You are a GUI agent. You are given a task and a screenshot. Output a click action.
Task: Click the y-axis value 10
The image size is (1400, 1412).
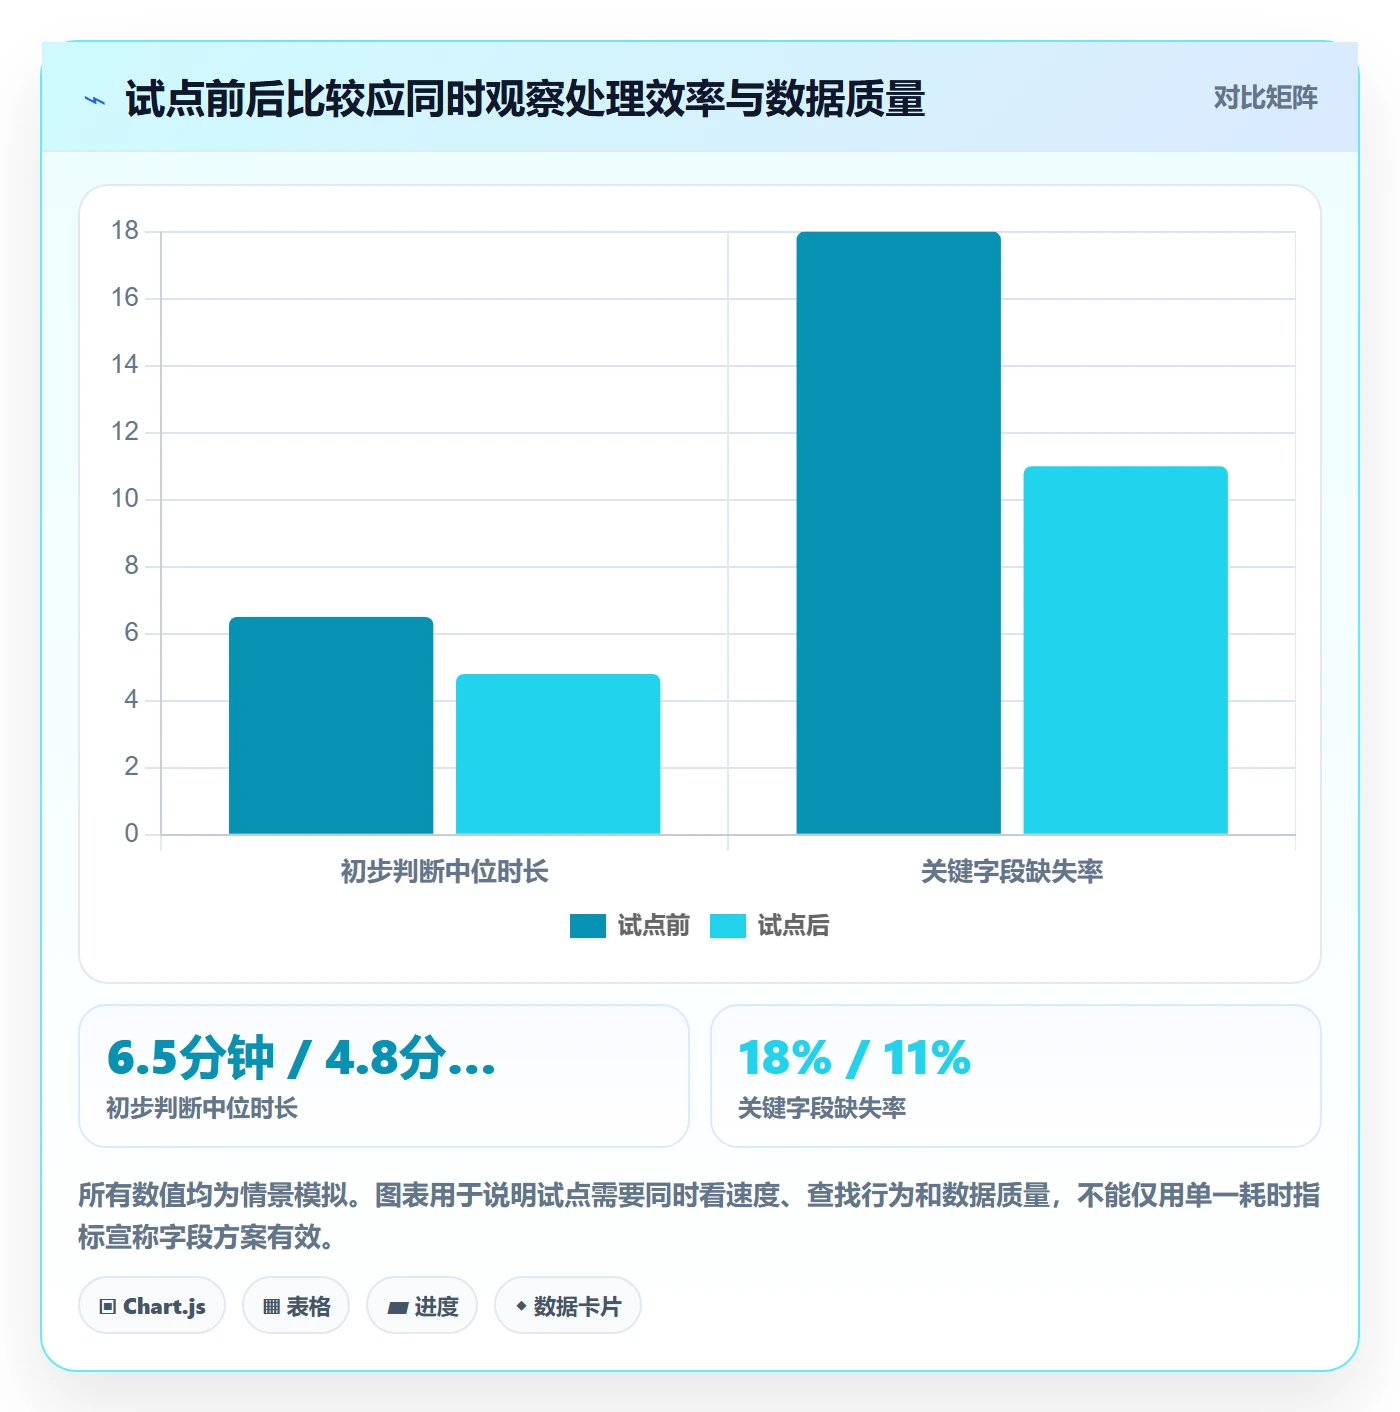(125, 499)
